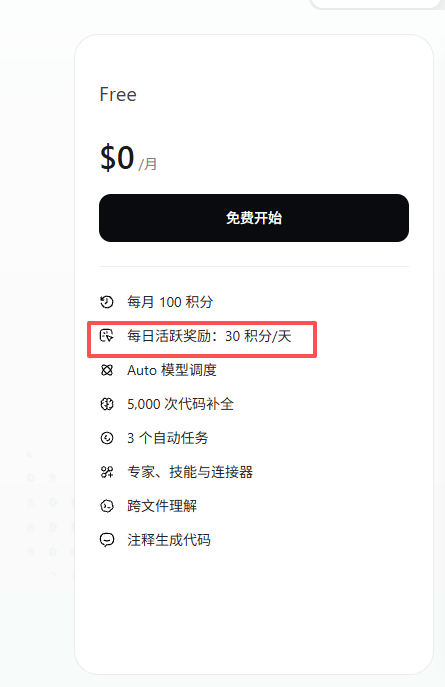Viewport: 445px width, 687px height.
Task: Click the terminal icon beside 跨文件理解
Action: [x=106, y=506]
